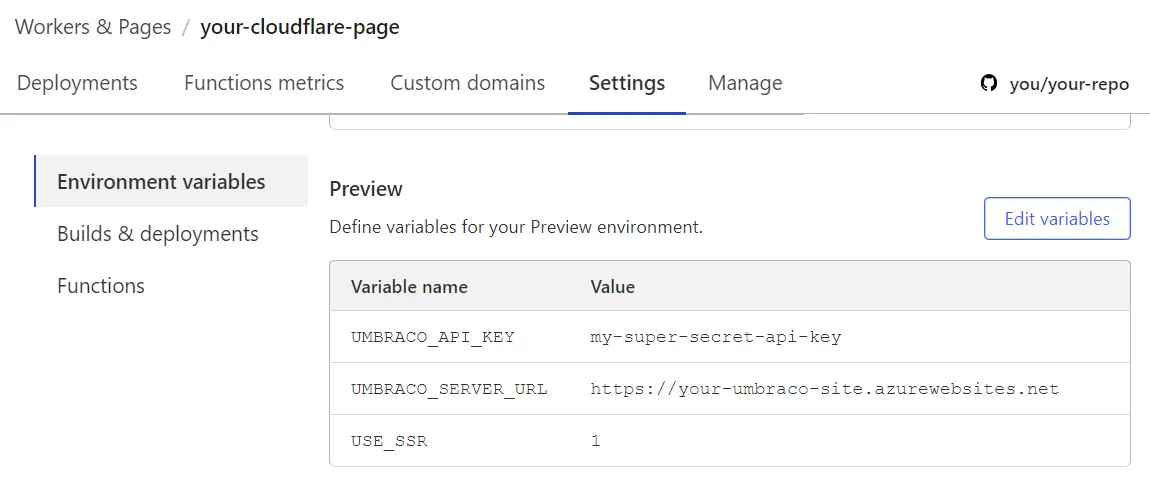The width and height of the screenshot is (1150, 482).
Task: Open the Functions metrics tab
Action: pyautogui.click(x=264, y=83)
